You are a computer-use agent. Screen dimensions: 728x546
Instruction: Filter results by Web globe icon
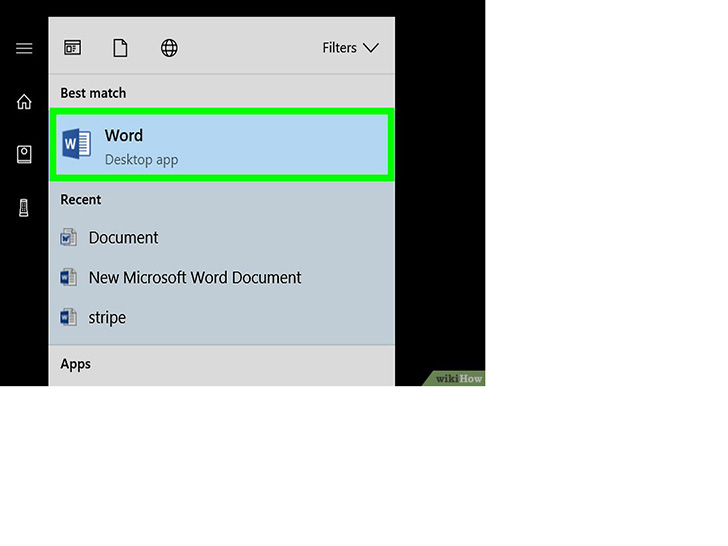click(169, 48)
